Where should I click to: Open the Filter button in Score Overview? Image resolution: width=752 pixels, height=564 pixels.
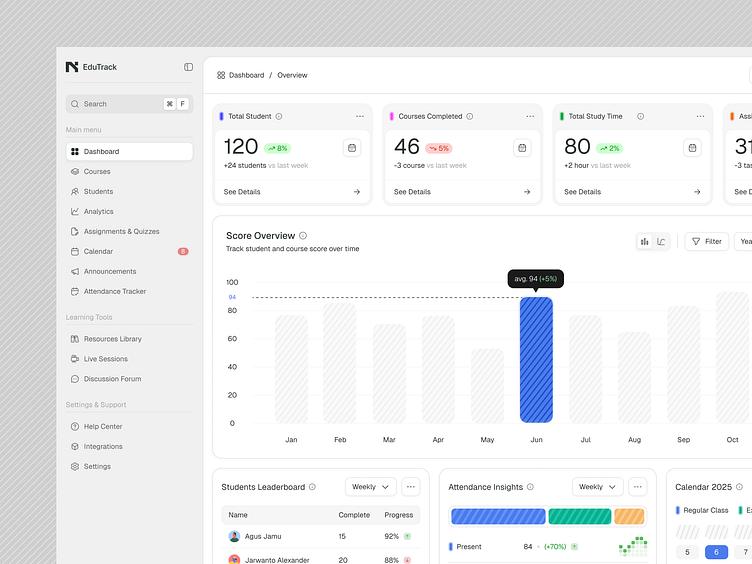707,242
